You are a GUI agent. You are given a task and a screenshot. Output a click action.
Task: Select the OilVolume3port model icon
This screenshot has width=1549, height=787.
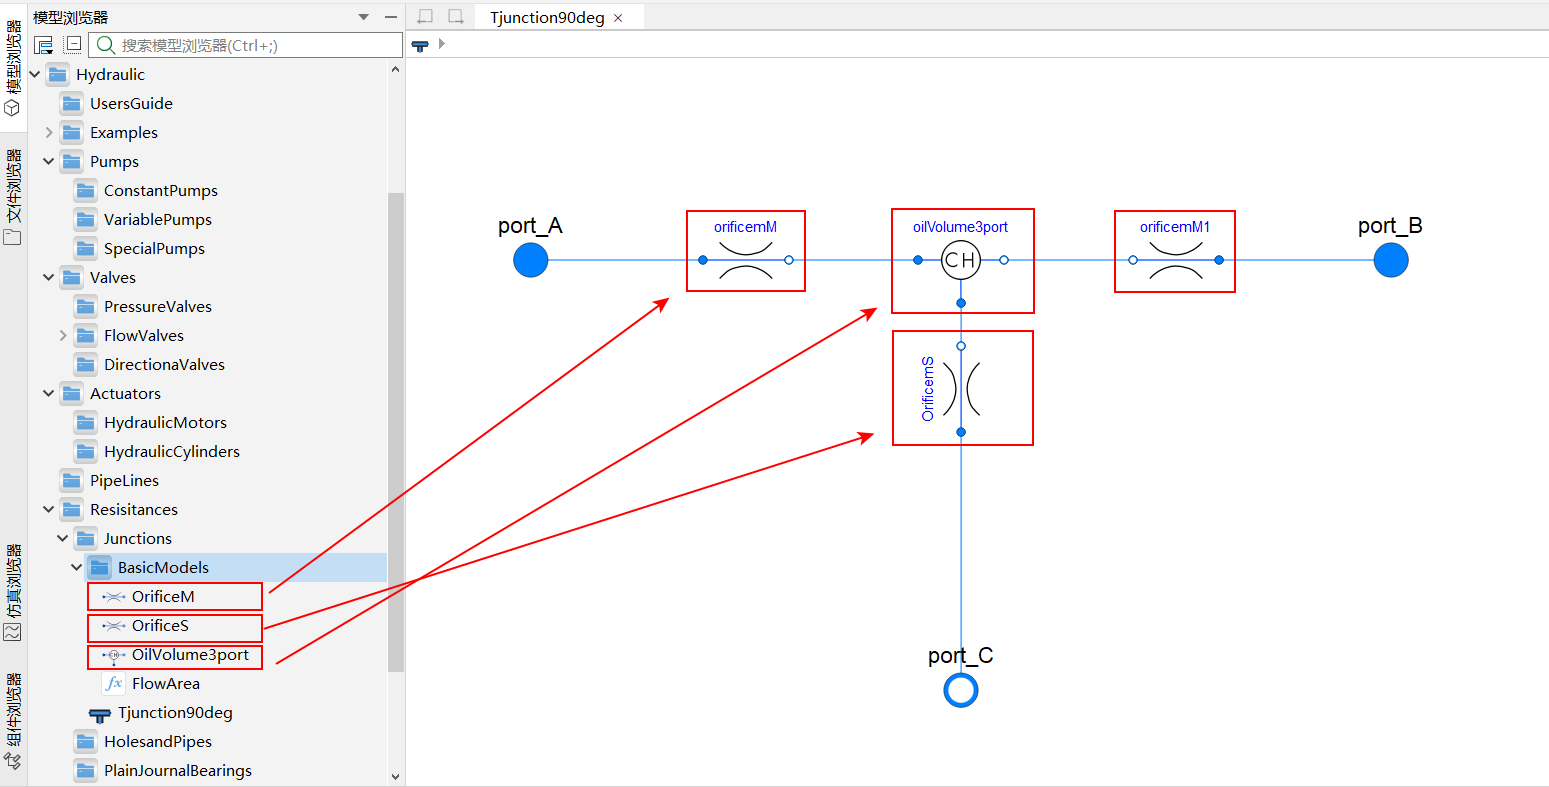click(x=113, y=656)
